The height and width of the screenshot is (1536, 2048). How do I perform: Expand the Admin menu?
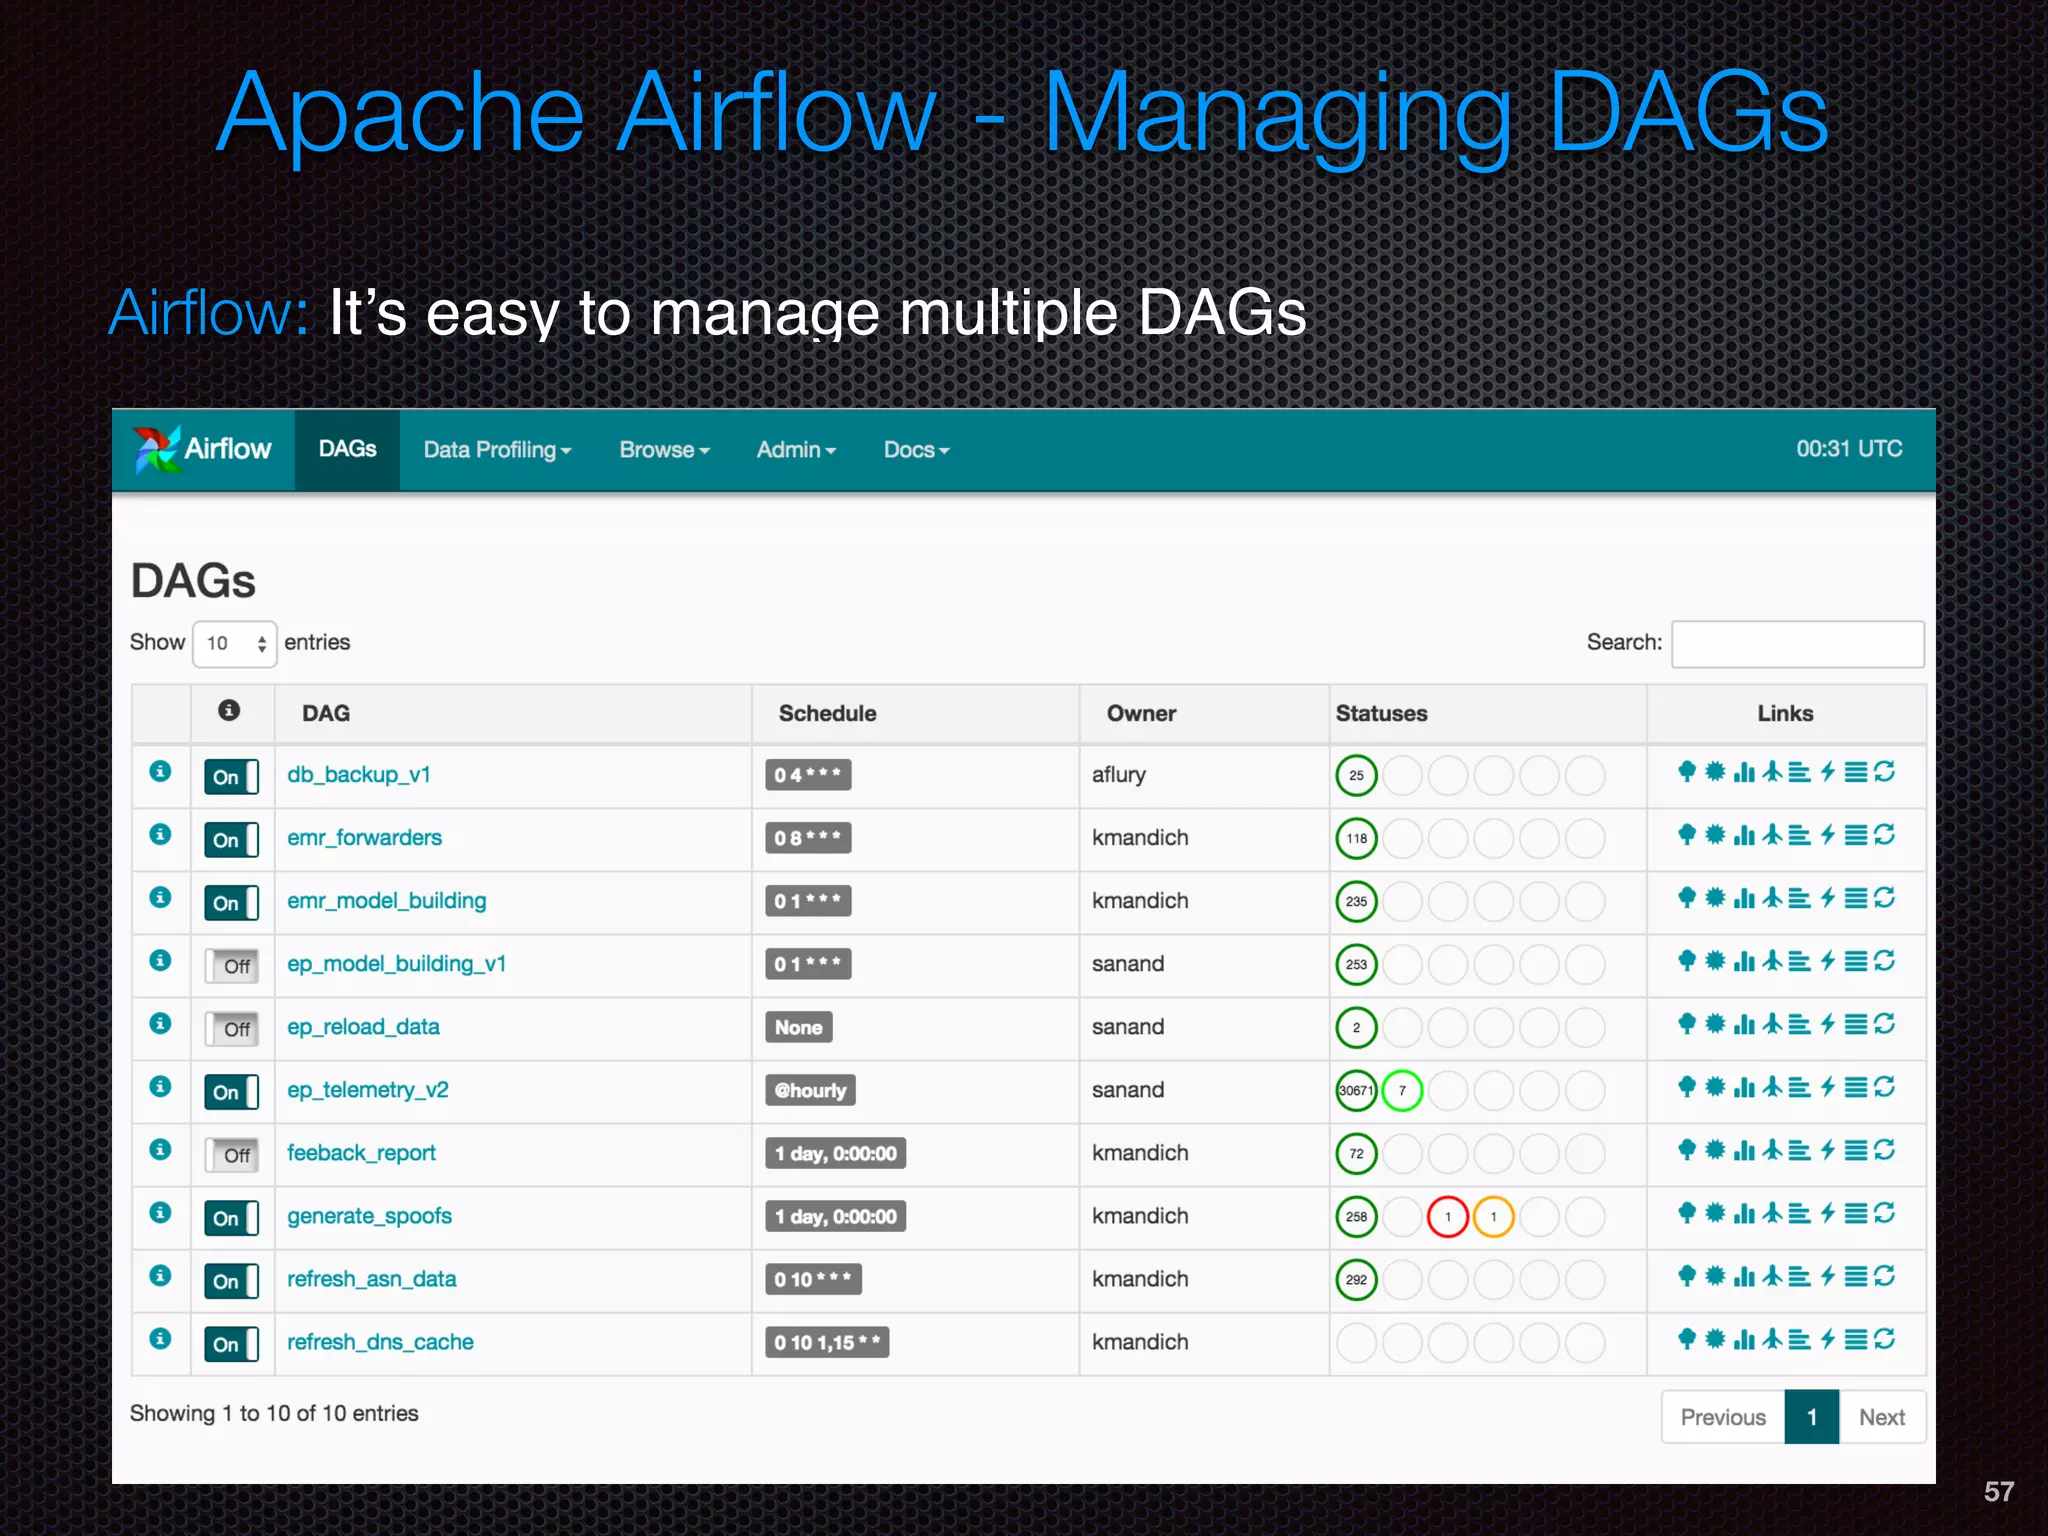click(796, 450)
